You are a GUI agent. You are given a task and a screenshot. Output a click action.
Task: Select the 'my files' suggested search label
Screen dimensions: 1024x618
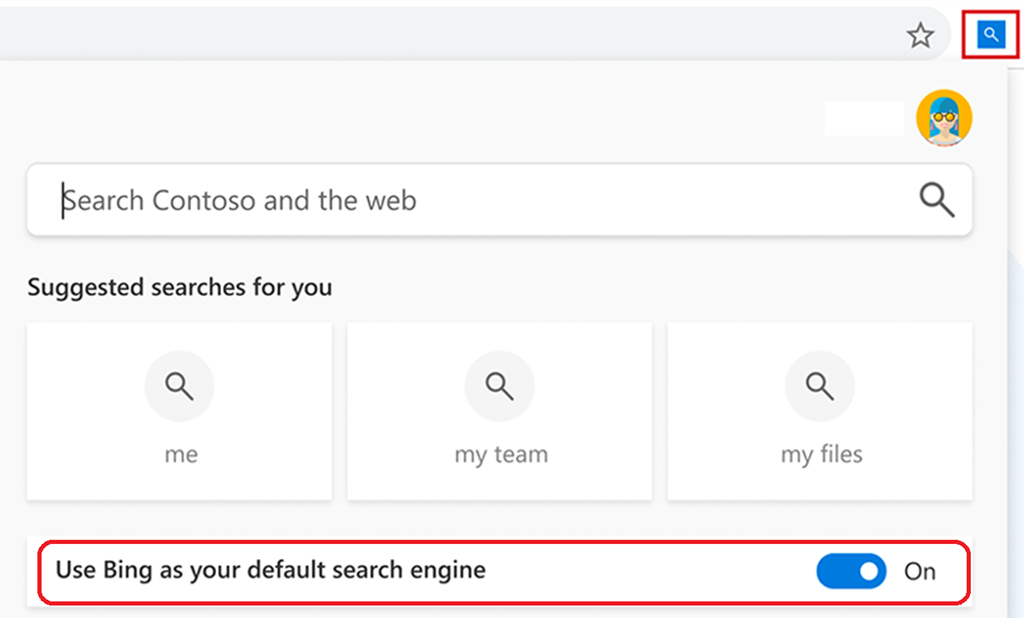(821, 454)
